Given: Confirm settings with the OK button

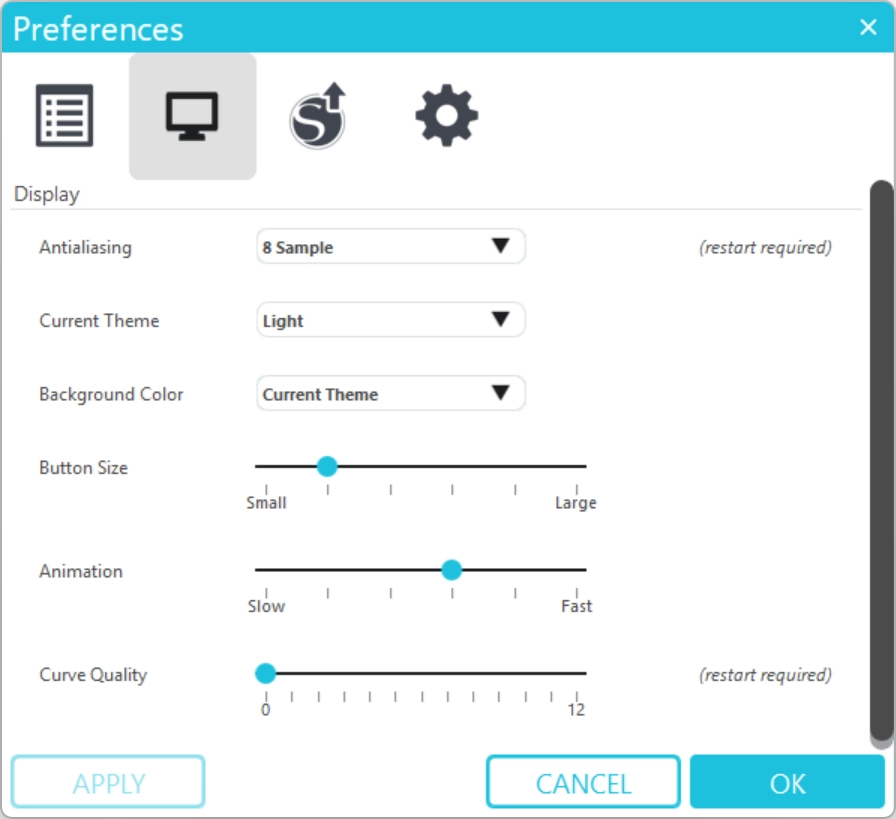Looking at the screenshot, I should 787,782.
